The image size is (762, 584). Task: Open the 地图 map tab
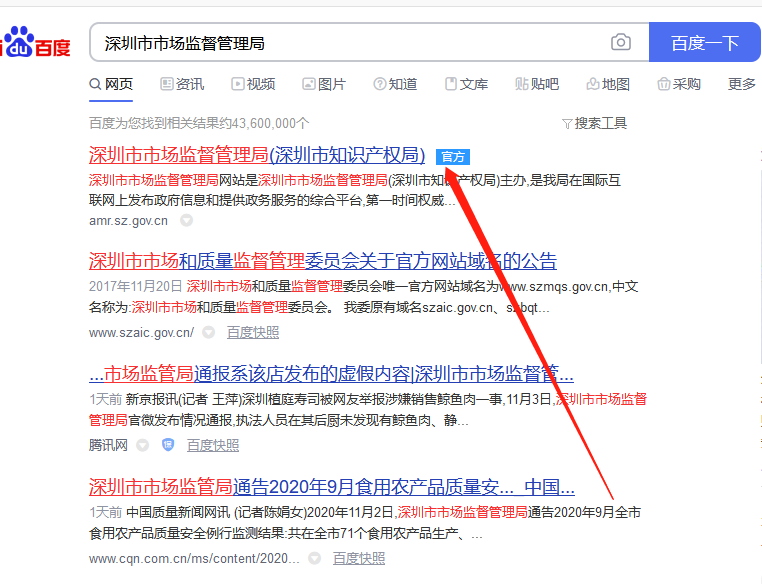[608, 84]
